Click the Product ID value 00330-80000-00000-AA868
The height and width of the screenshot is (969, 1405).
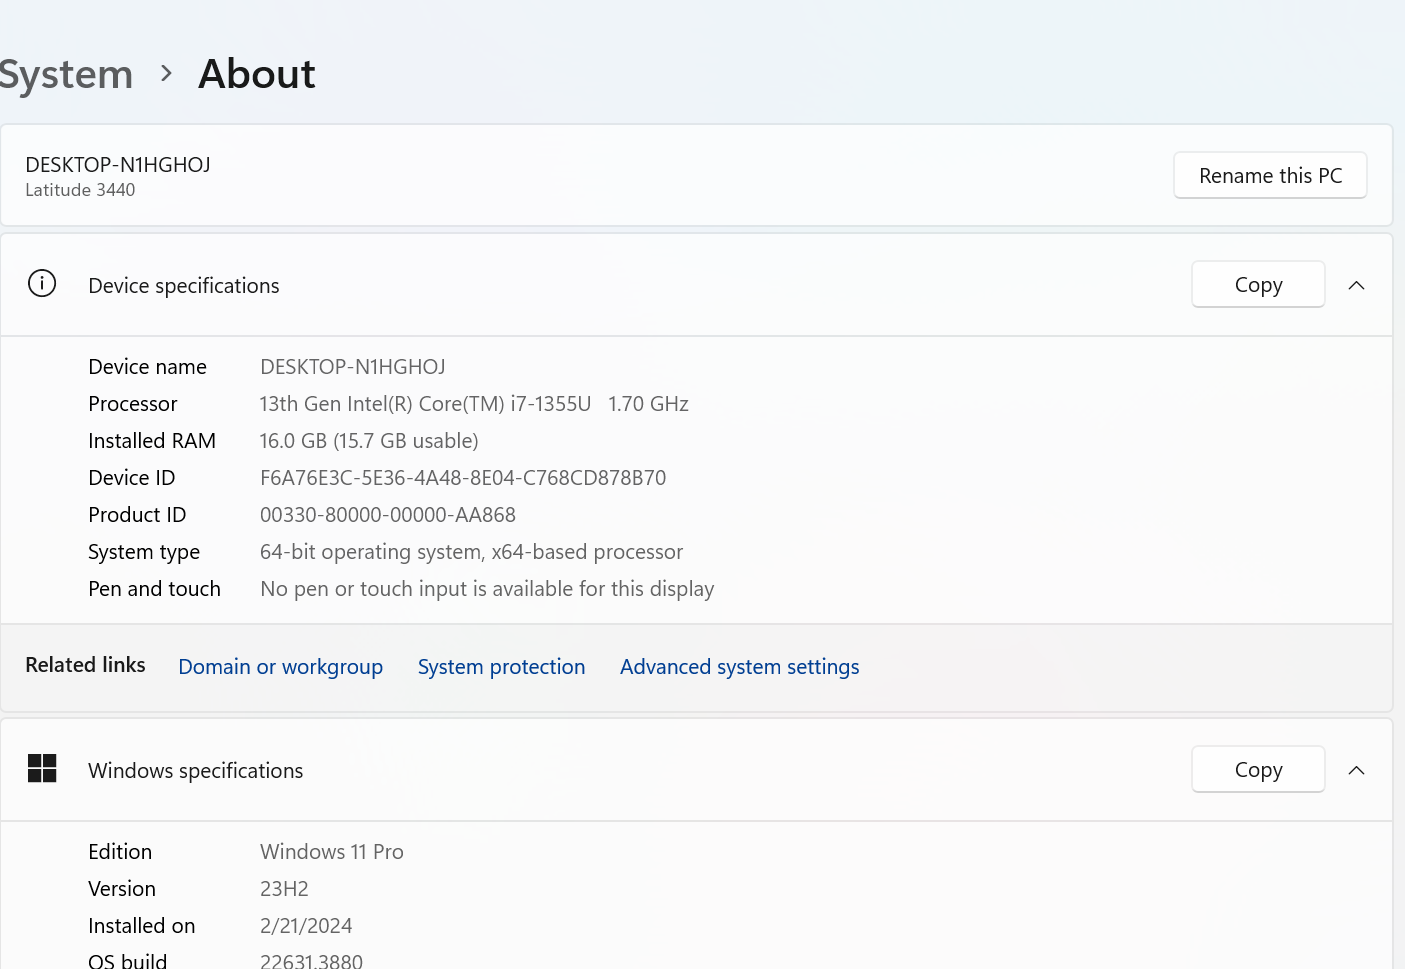click(387, 515)
